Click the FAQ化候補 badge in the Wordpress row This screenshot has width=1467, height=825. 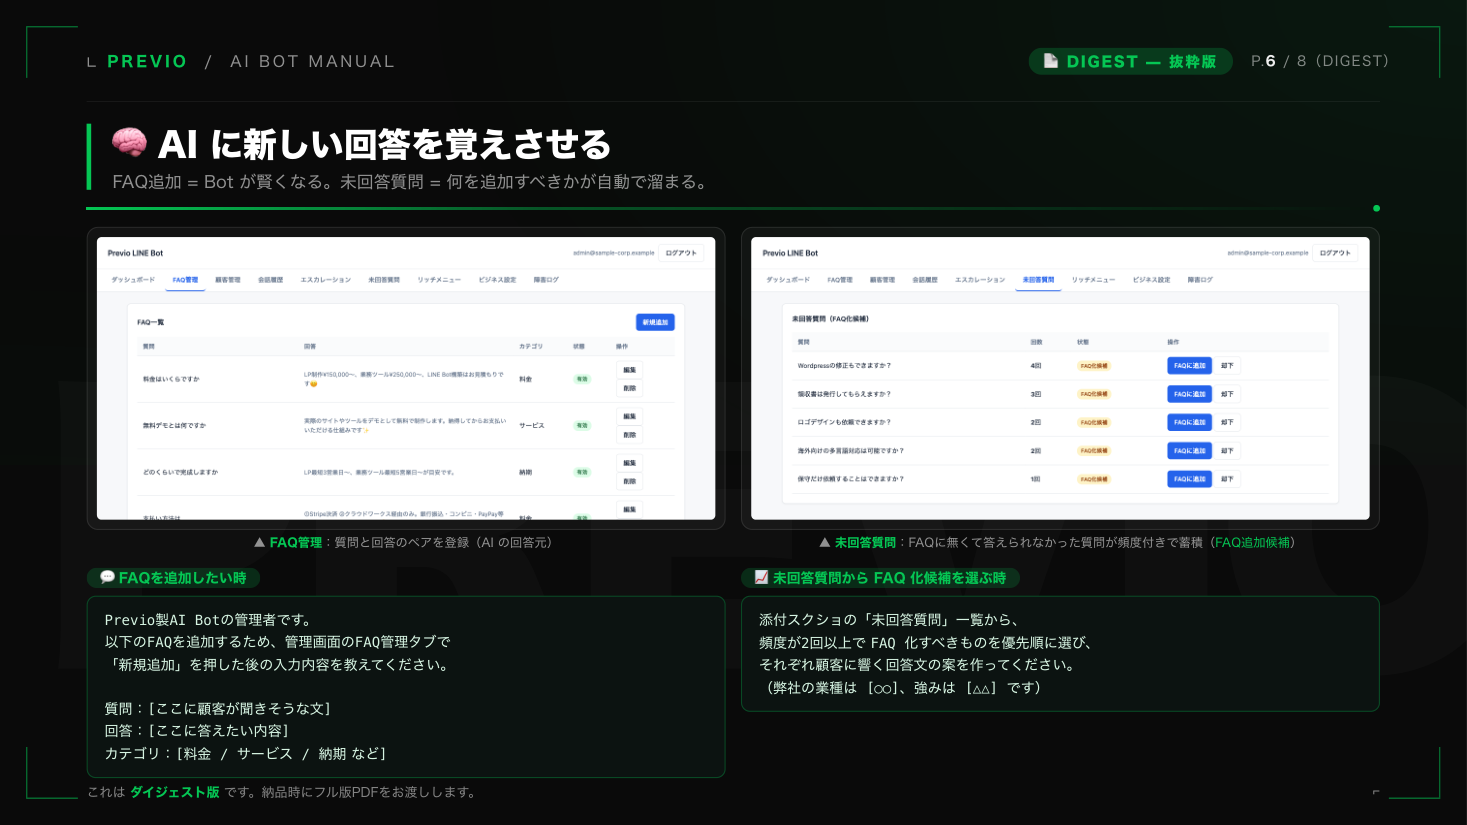(1093, 366)
